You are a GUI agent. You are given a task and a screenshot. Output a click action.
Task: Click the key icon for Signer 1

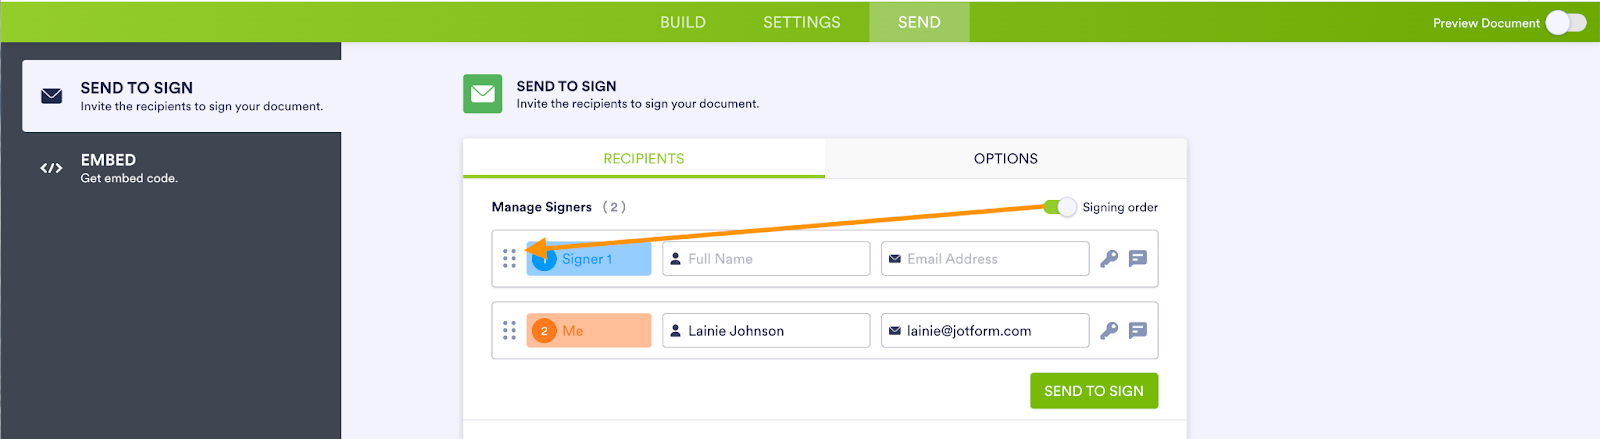click(1108, 259)
